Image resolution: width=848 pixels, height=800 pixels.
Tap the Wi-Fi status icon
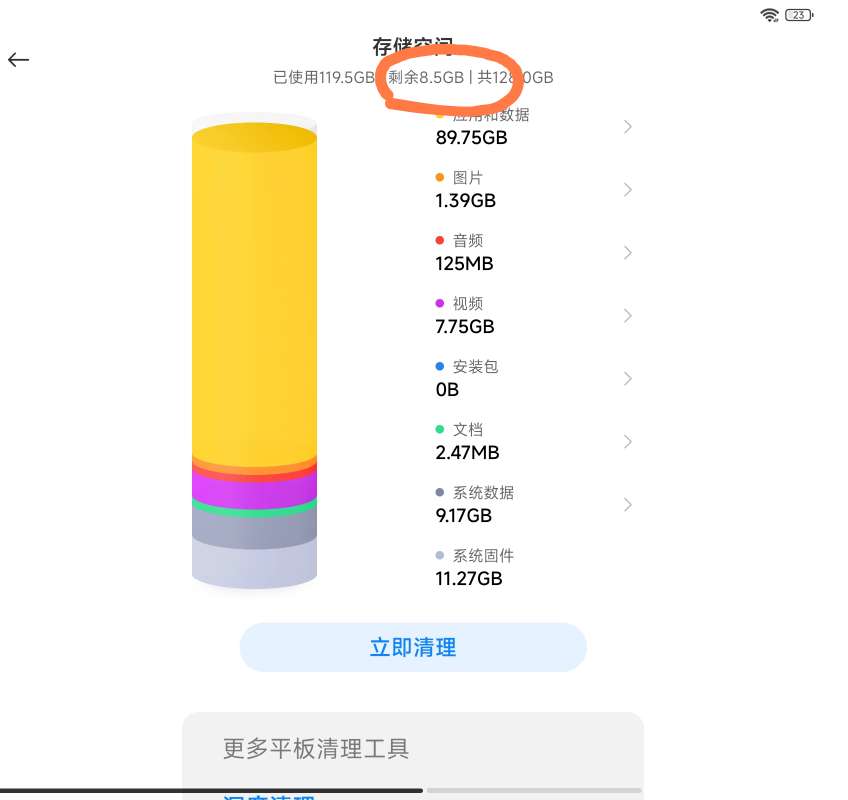click(x=769, y=15)
